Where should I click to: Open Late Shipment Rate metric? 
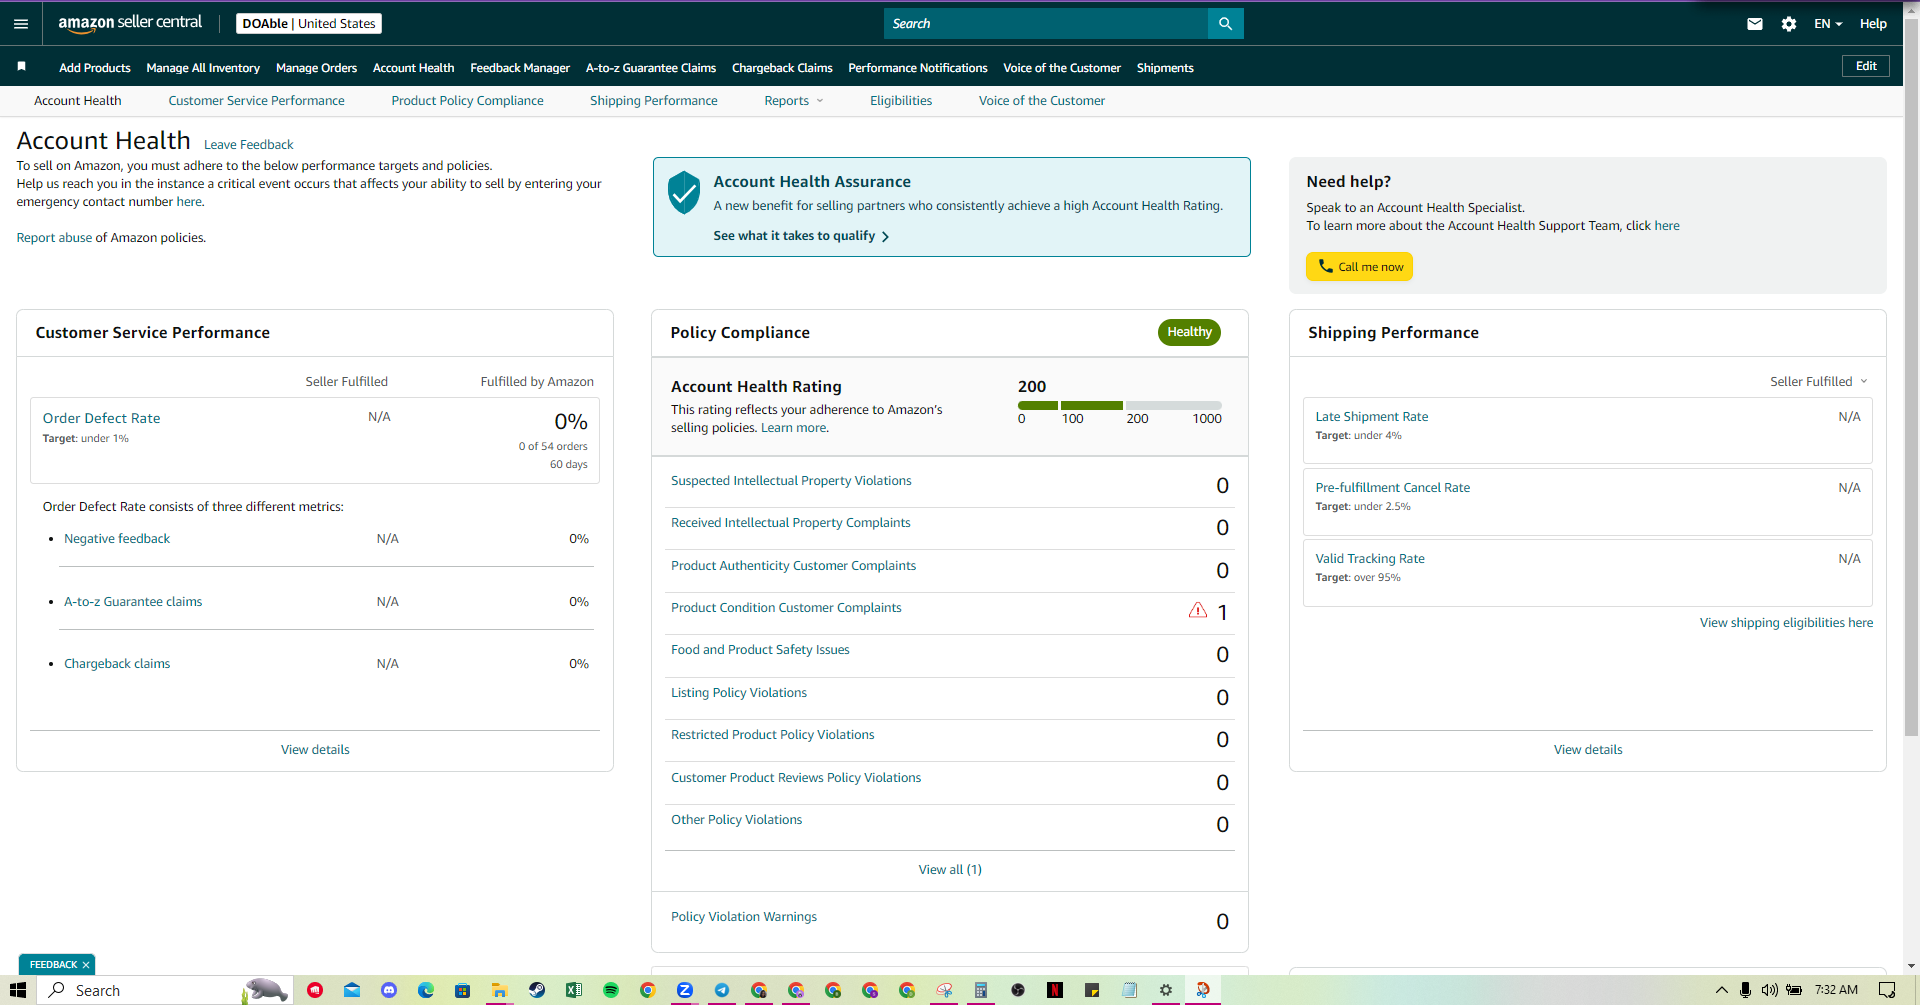[x=1371, y=417]
